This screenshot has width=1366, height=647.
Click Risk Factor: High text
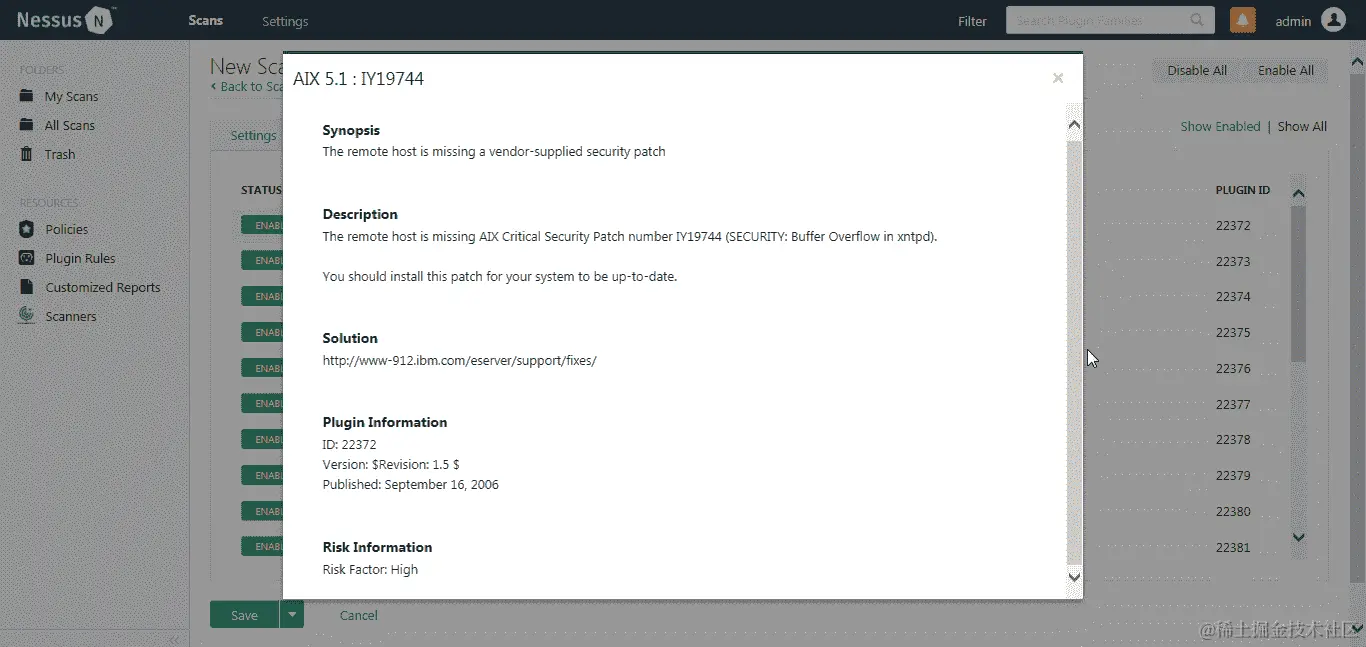[370, 570]
